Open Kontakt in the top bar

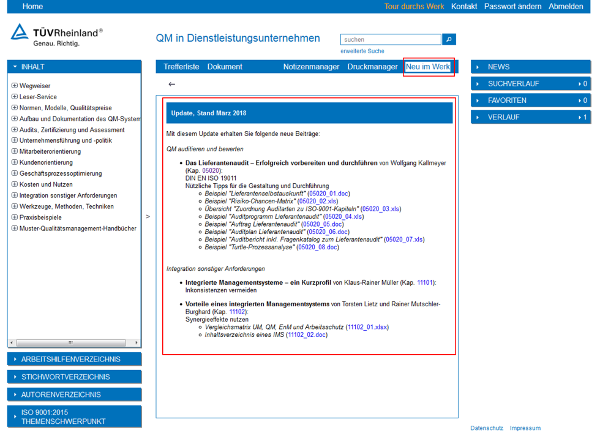pos(464,6)
